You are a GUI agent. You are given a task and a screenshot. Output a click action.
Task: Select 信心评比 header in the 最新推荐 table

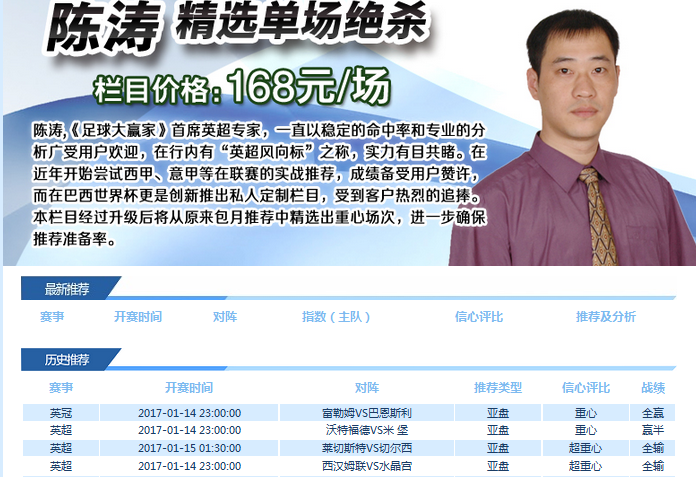tap(478, 316)
